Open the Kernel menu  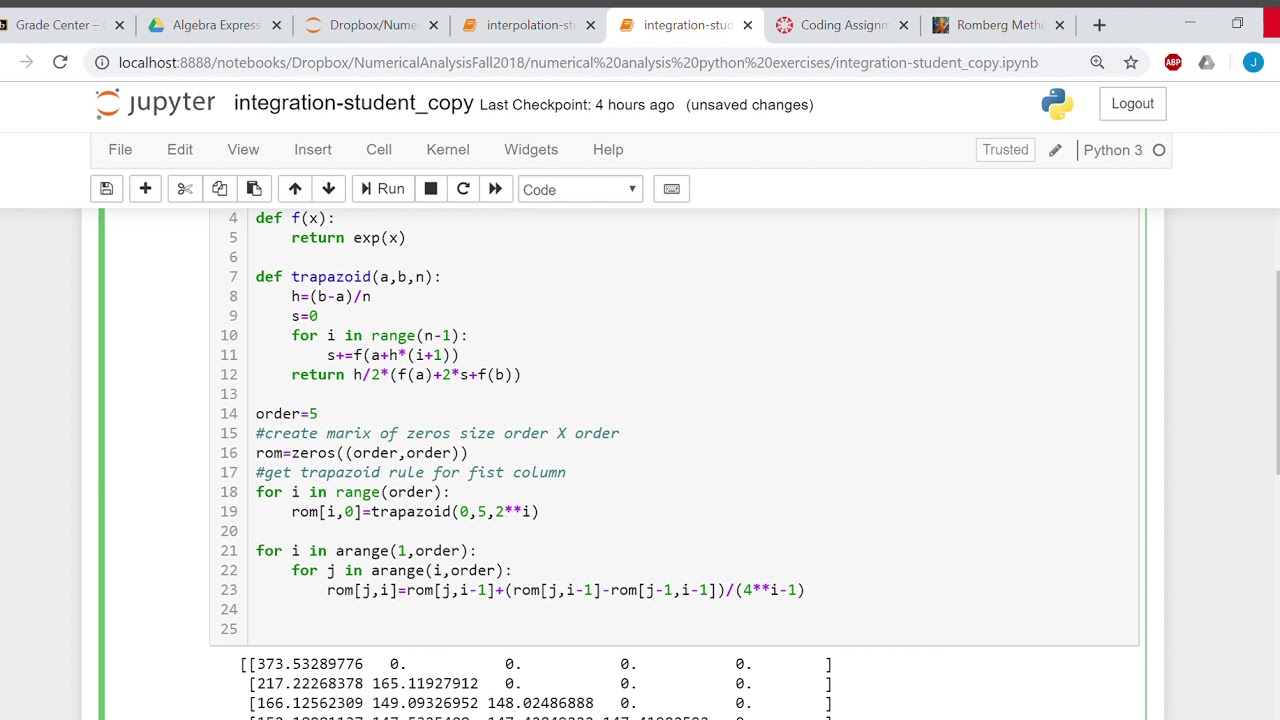tap(448, 149)
